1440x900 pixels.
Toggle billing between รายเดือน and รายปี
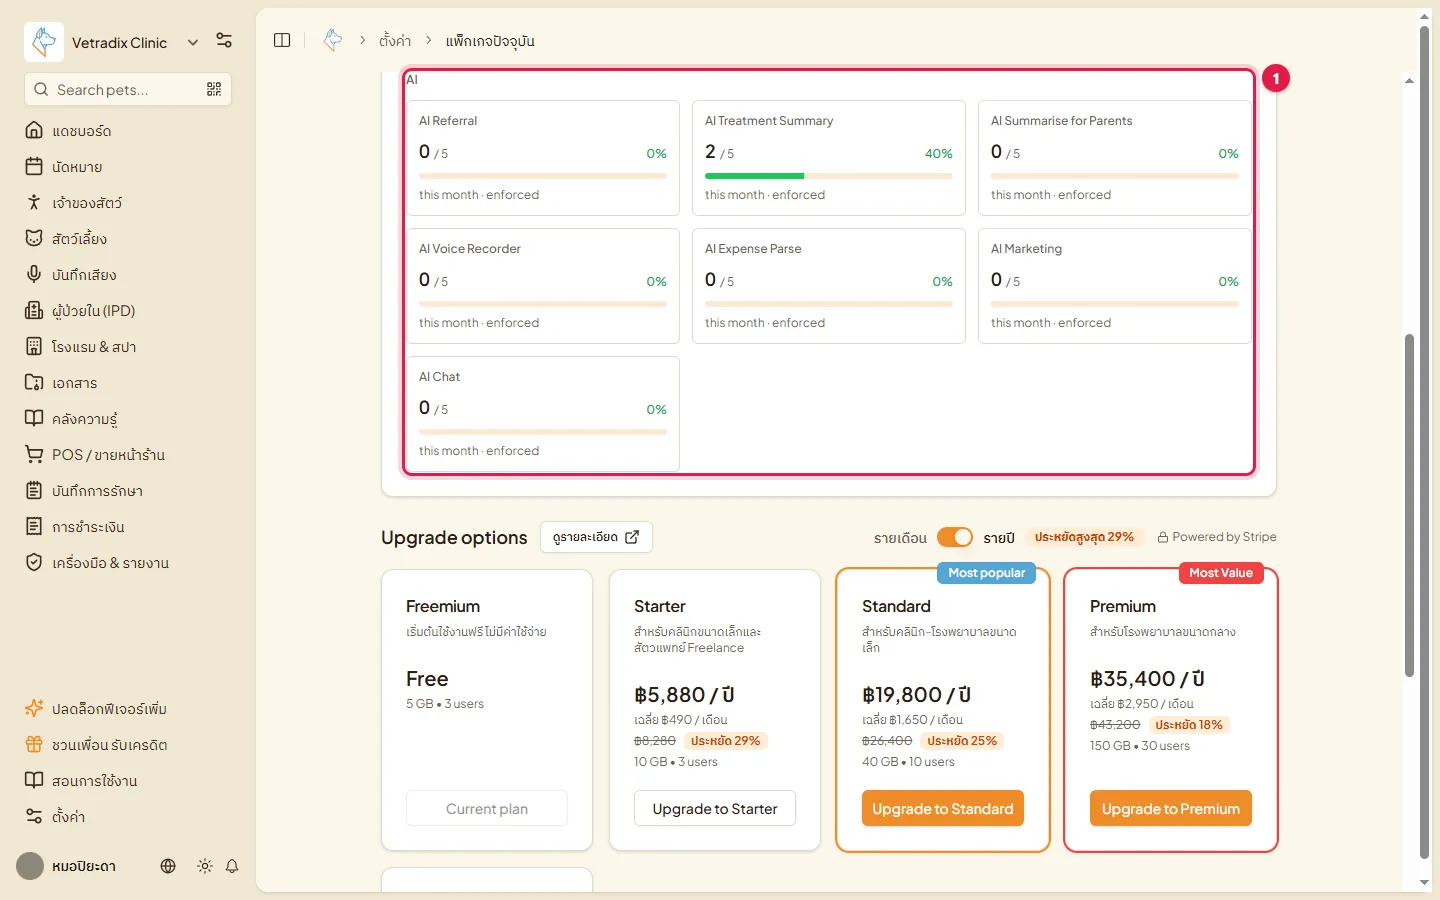pos(955,537)
